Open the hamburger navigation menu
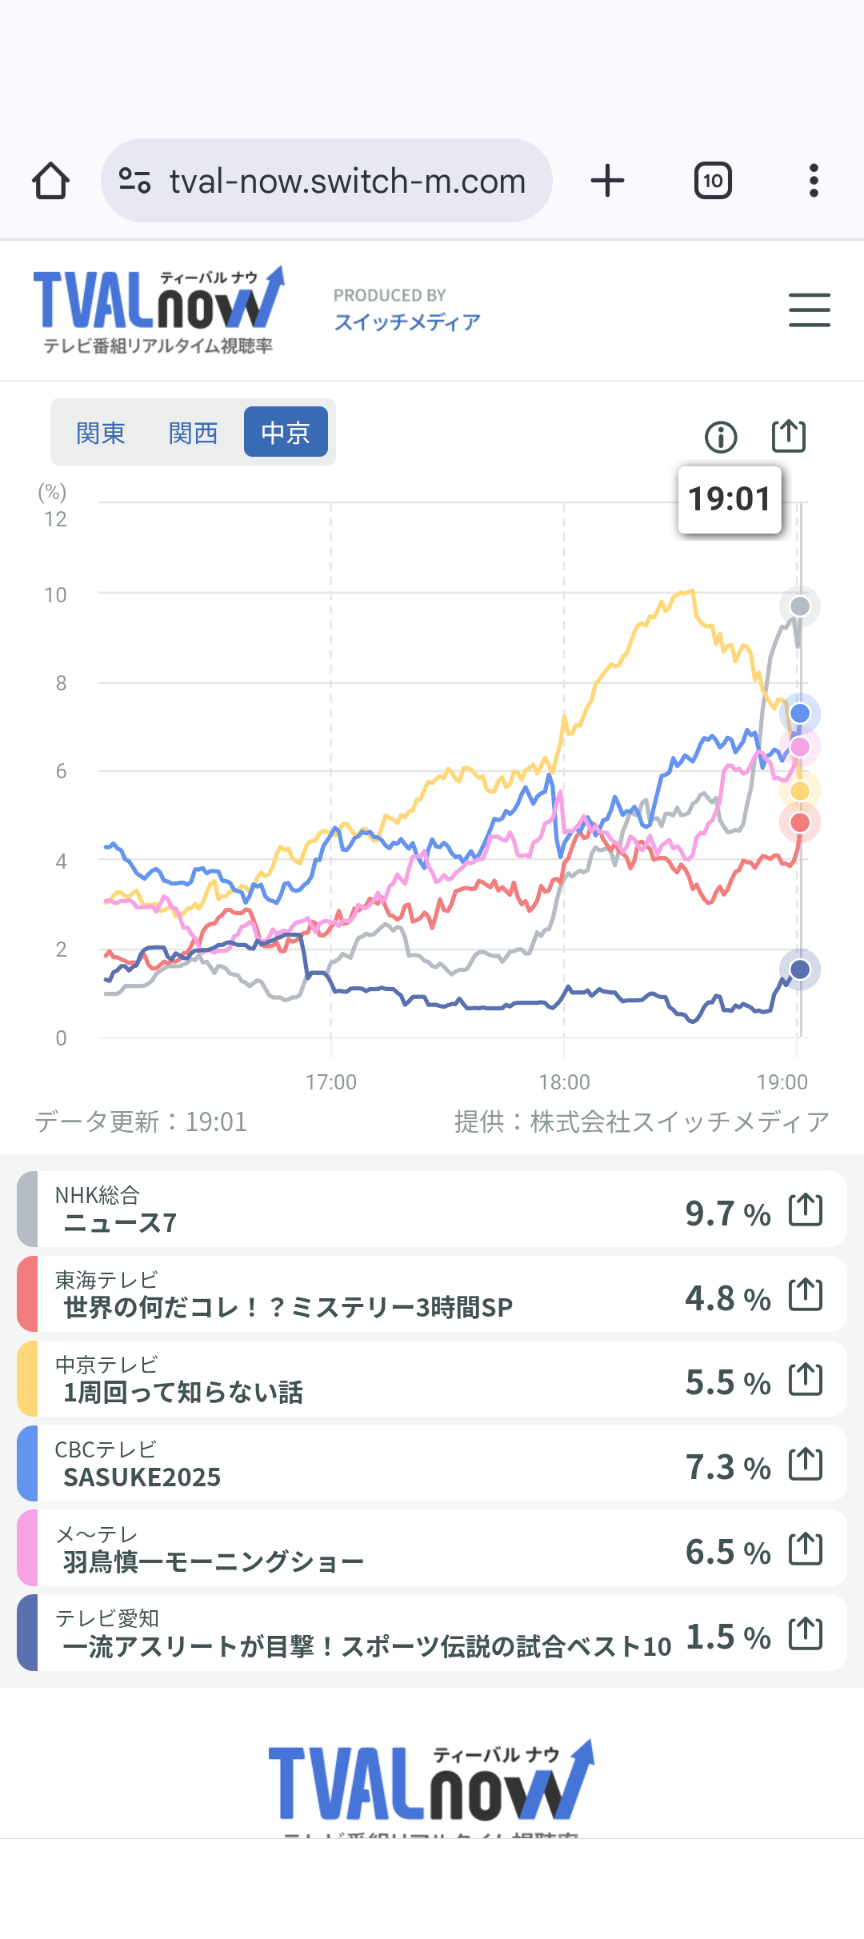Image resolution: width=864 pixels, height=1939 pixels. click(x=809, y=310)
